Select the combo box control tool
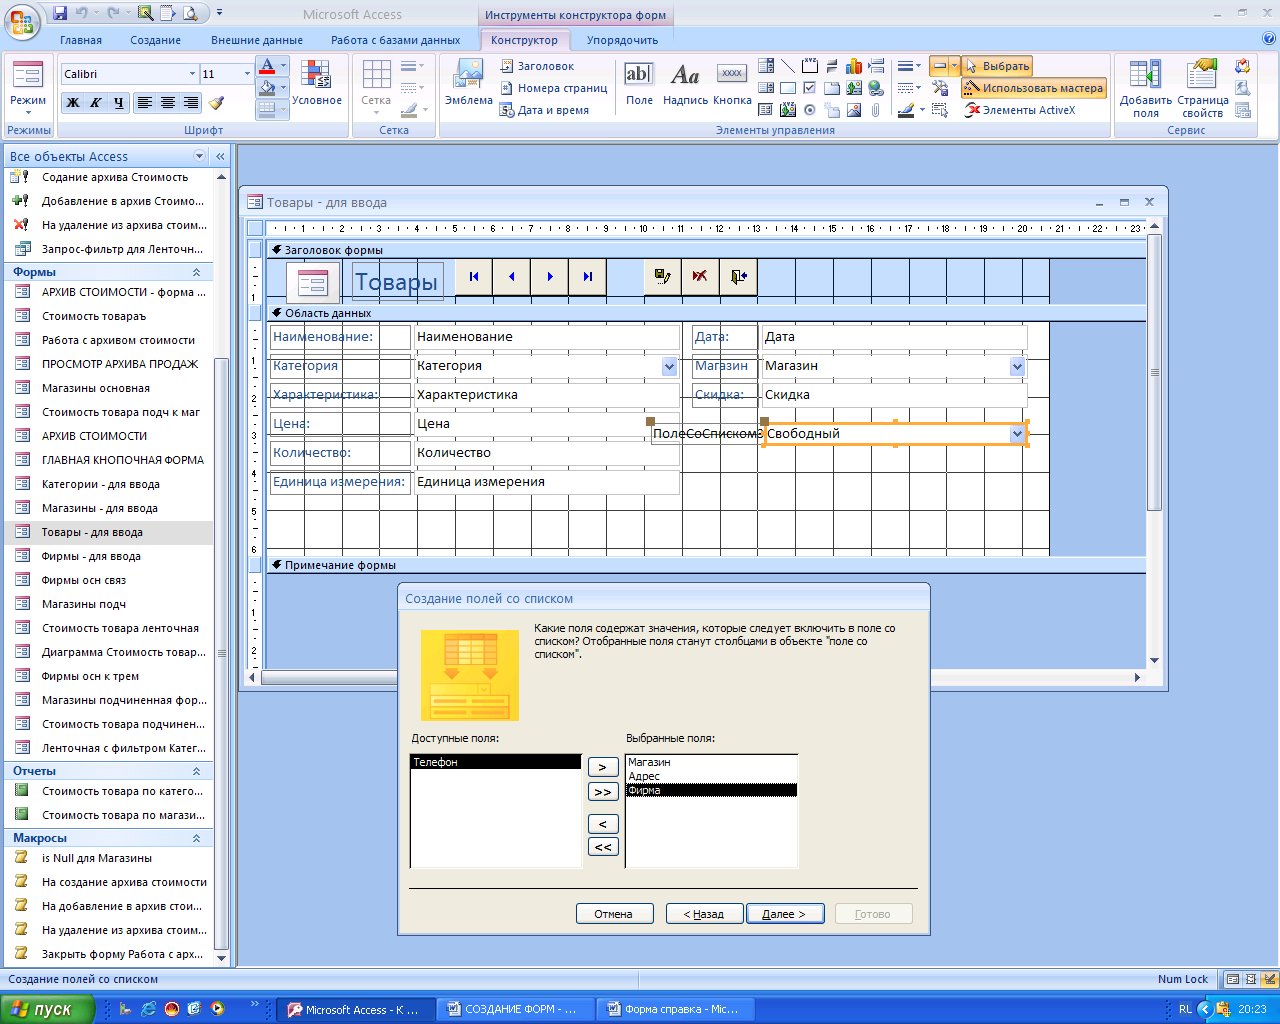 (766, 66)
